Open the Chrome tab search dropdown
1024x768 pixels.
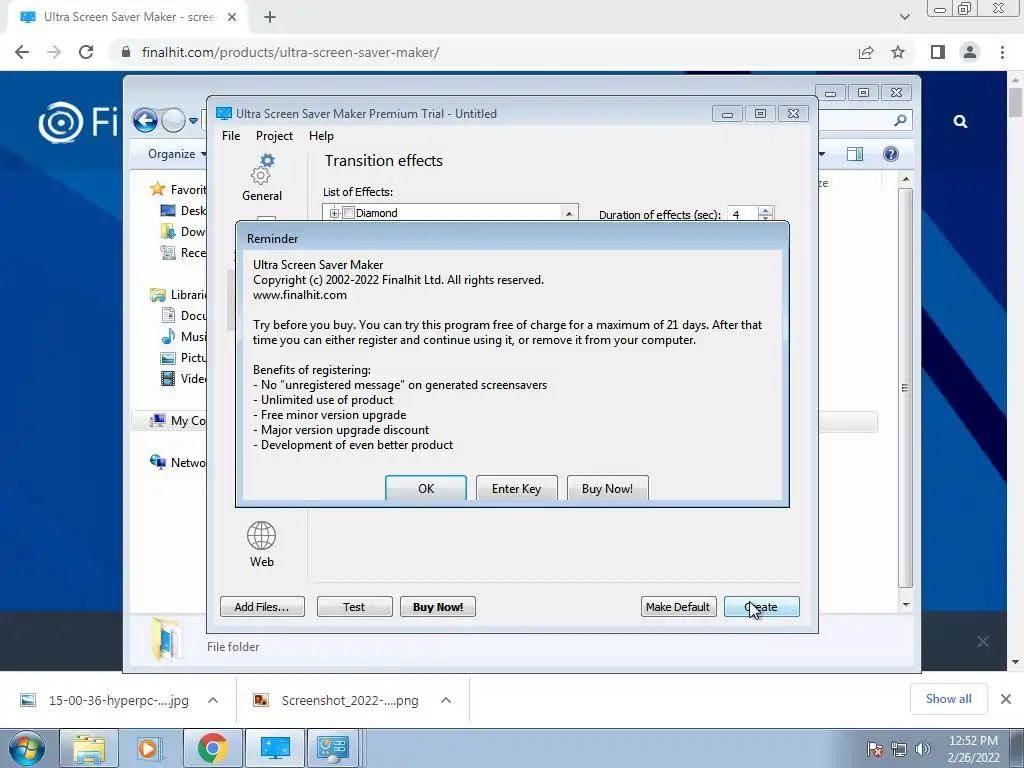(904, 18)
